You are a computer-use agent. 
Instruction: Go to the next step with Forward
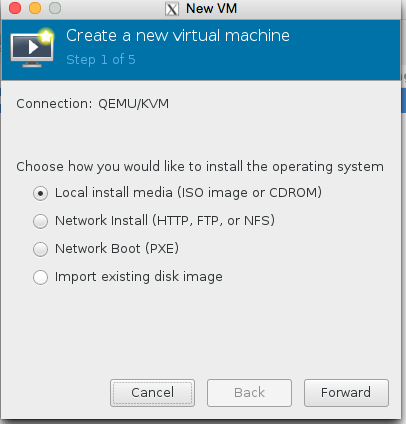click(346, 393)
